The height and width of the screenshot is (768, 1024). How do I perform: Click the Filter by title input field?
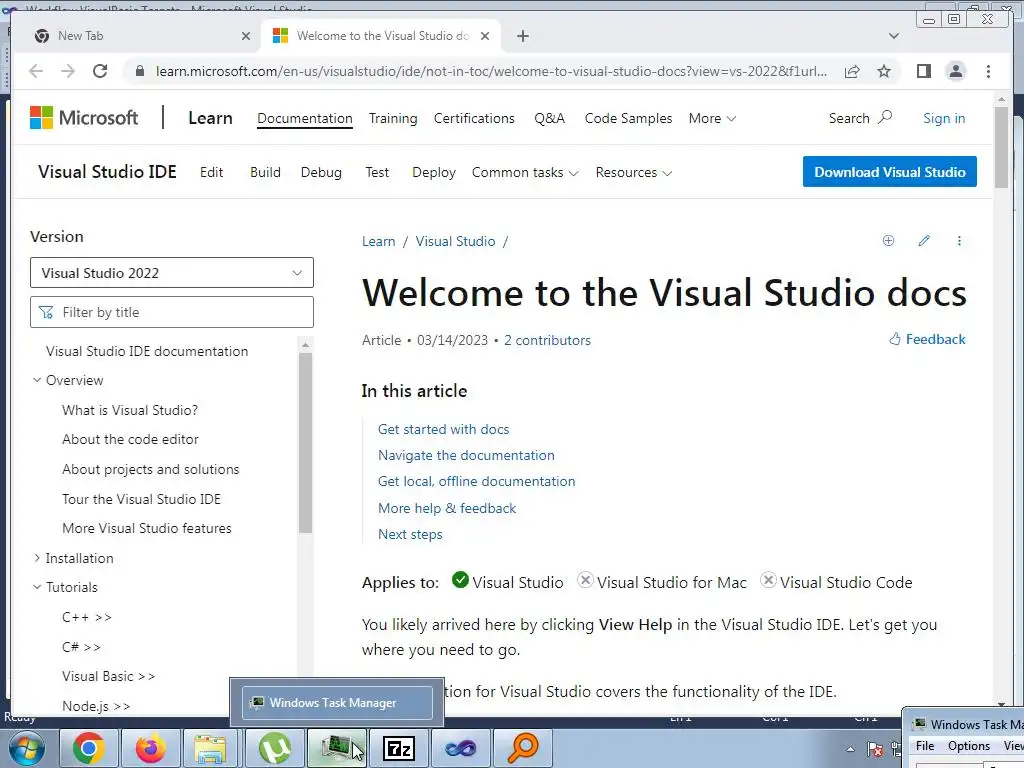pos(172,312)
